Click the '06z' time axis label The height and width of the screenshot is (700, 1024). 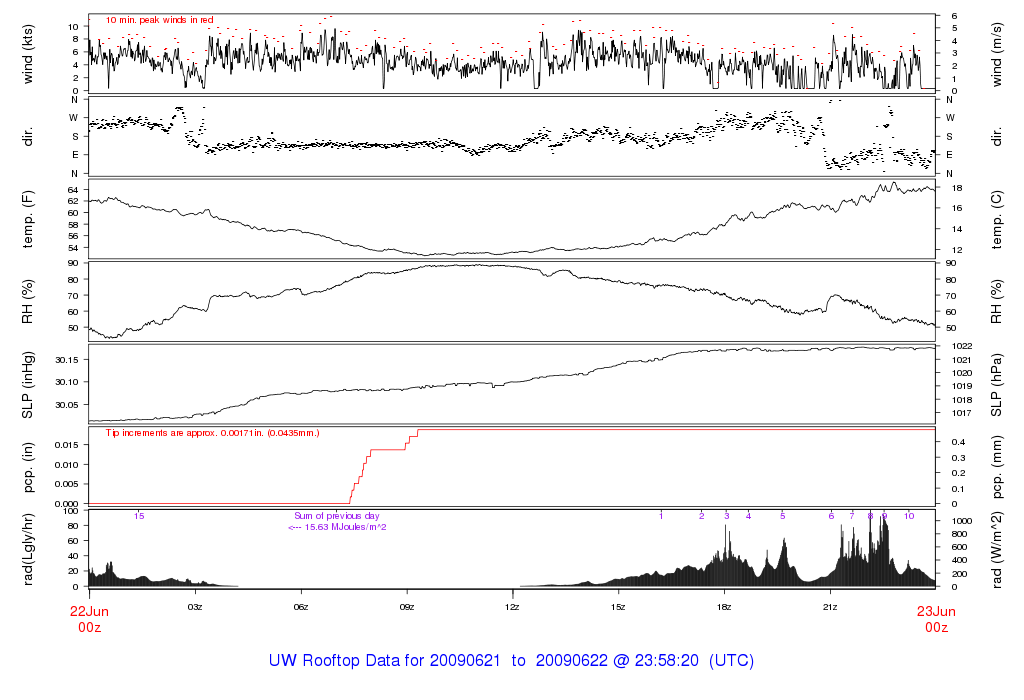(x=300, y=607)
